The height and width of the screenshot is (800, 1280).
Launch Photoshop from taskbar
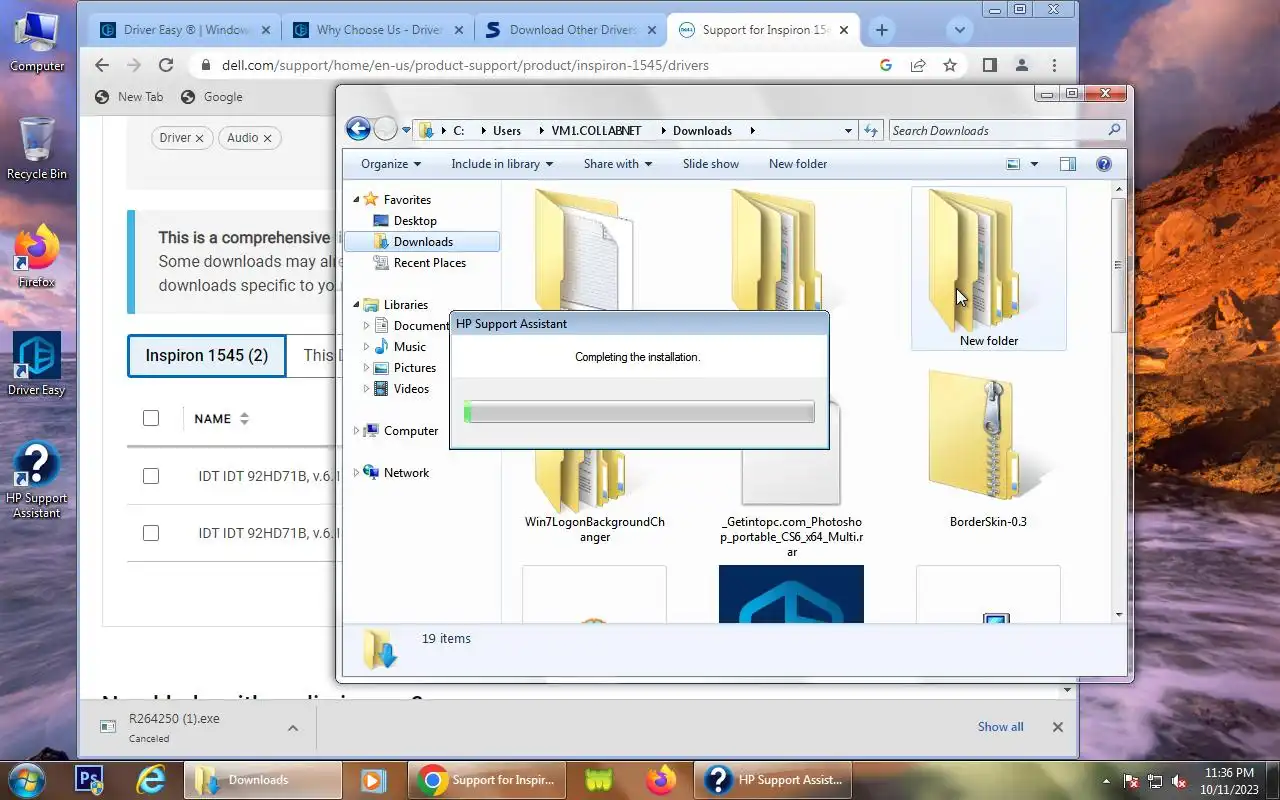[90, 779]
